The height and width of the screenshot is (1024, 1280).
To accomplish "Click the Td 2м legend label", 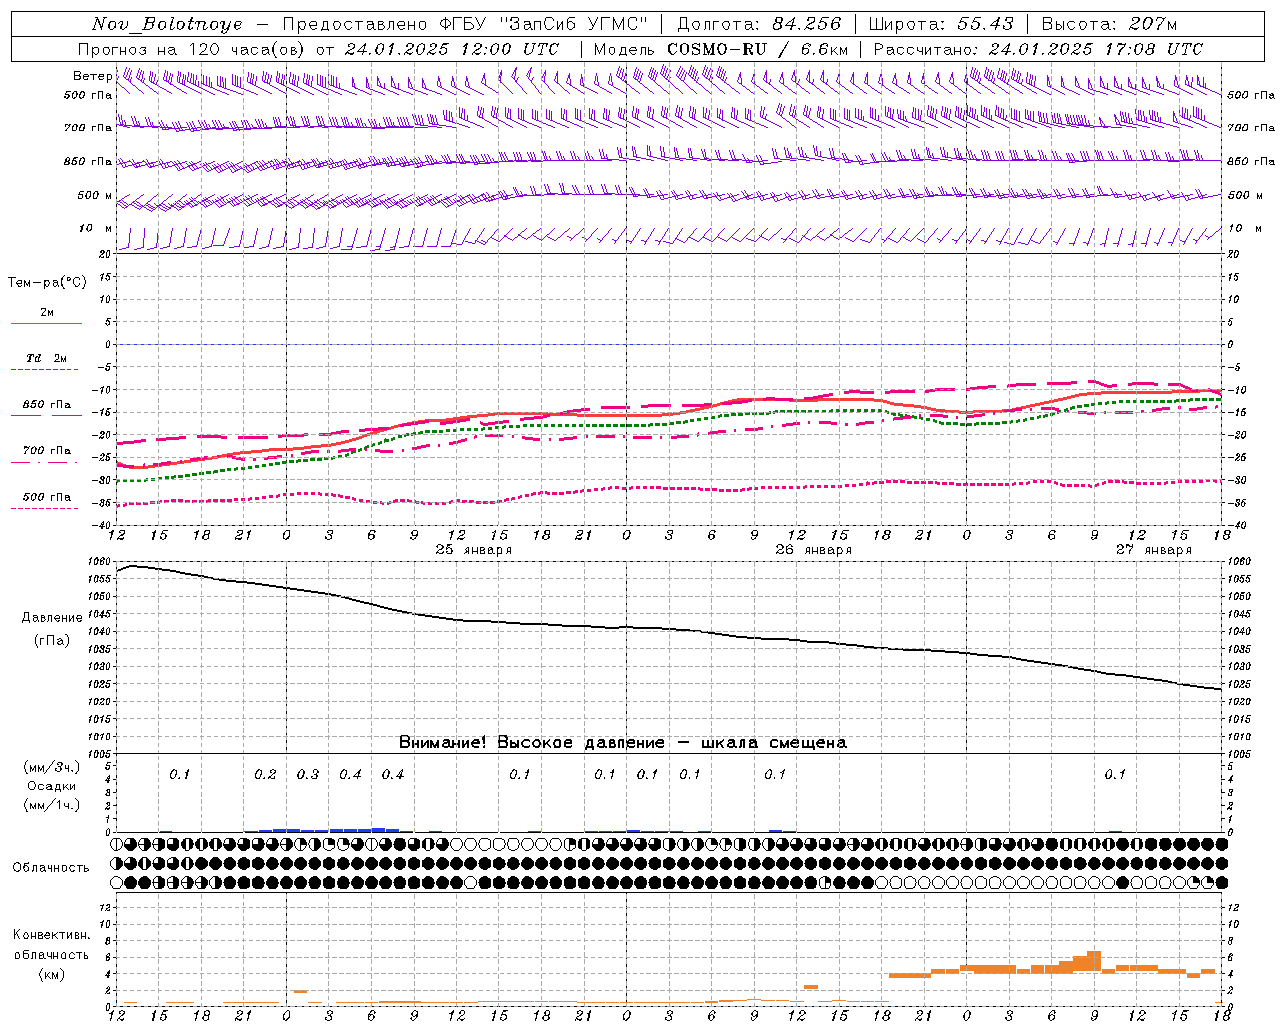I will [46, 358].
